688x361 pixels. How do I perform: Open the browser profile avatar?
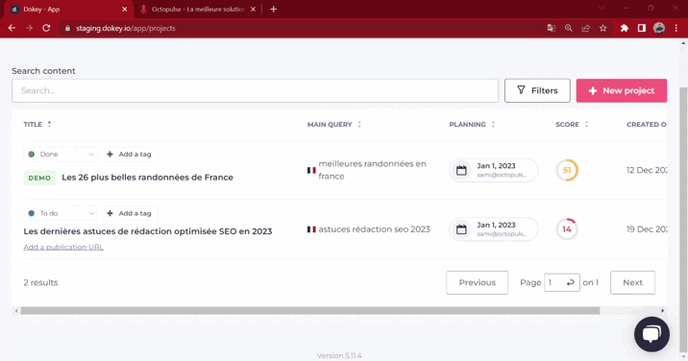(659, 28)
